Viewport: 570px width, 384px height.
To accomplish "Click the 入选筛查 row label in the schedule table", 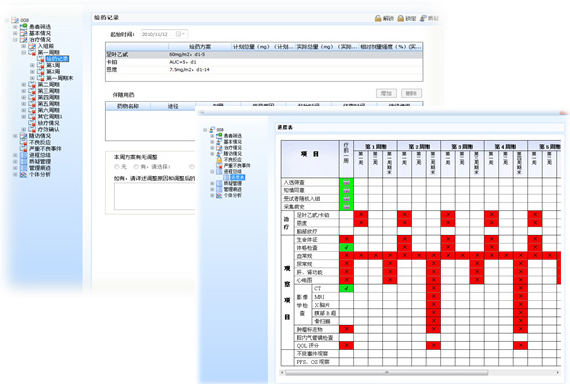I will coord(294,182).
